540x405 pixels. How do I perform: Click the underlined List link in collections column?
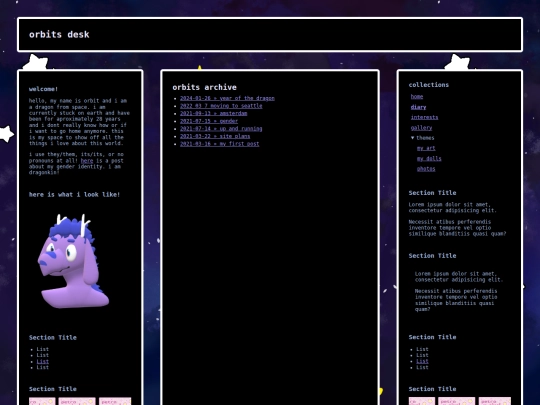(422, 361)
